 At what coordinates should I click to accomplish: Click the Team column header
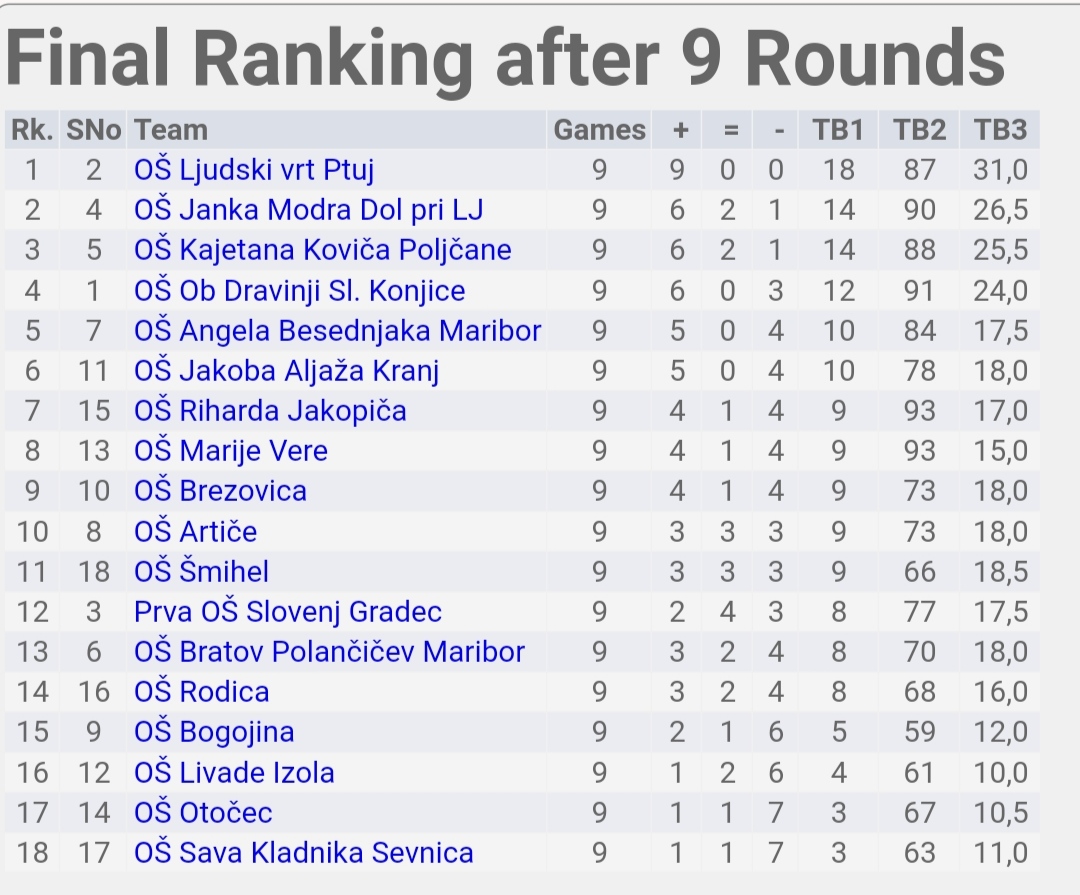click(171, 130)
